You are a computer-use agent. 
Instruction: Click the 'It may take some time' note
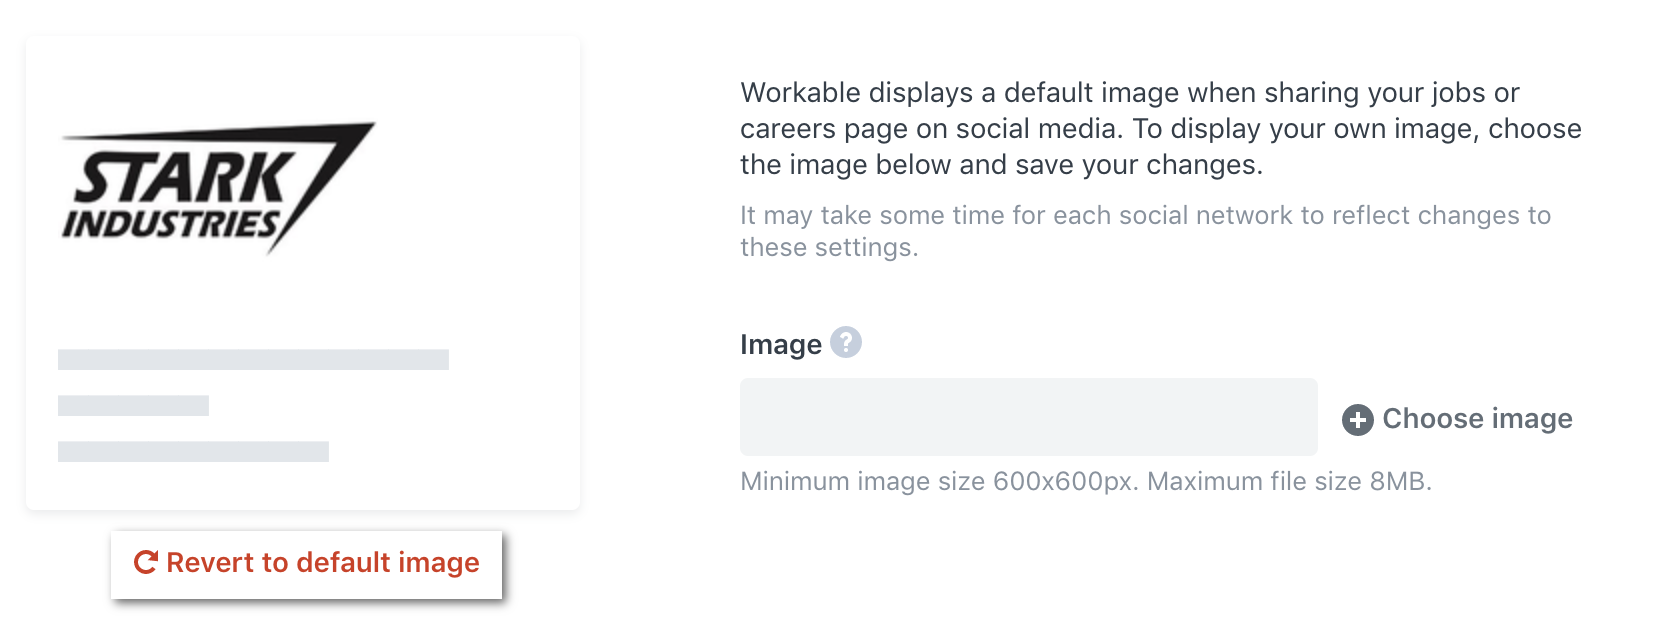tap(1145, 231)
